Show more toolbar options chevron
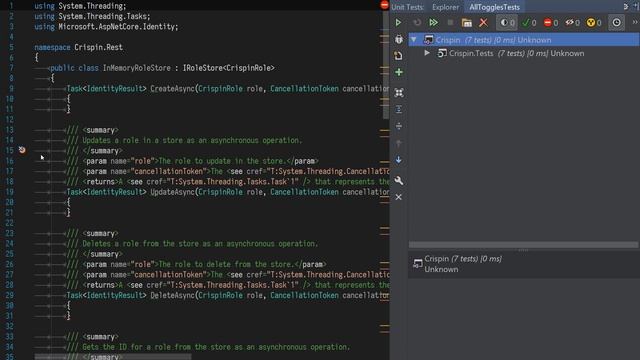 click(x=635, y=22)
